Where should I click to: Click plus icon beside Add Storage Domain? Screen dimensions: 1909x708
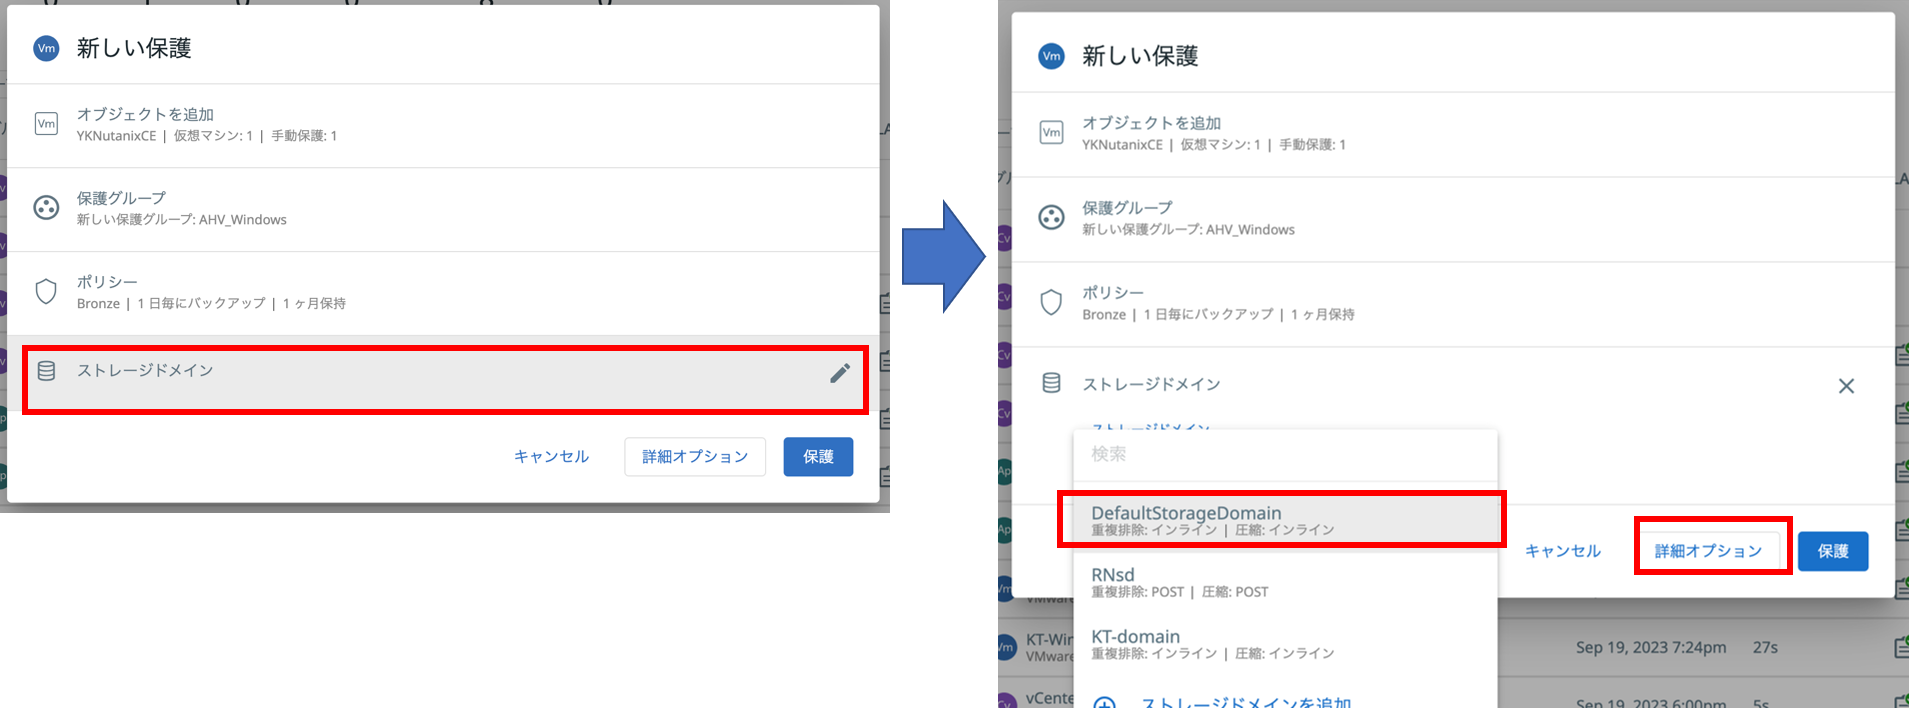coord(1104,703)
